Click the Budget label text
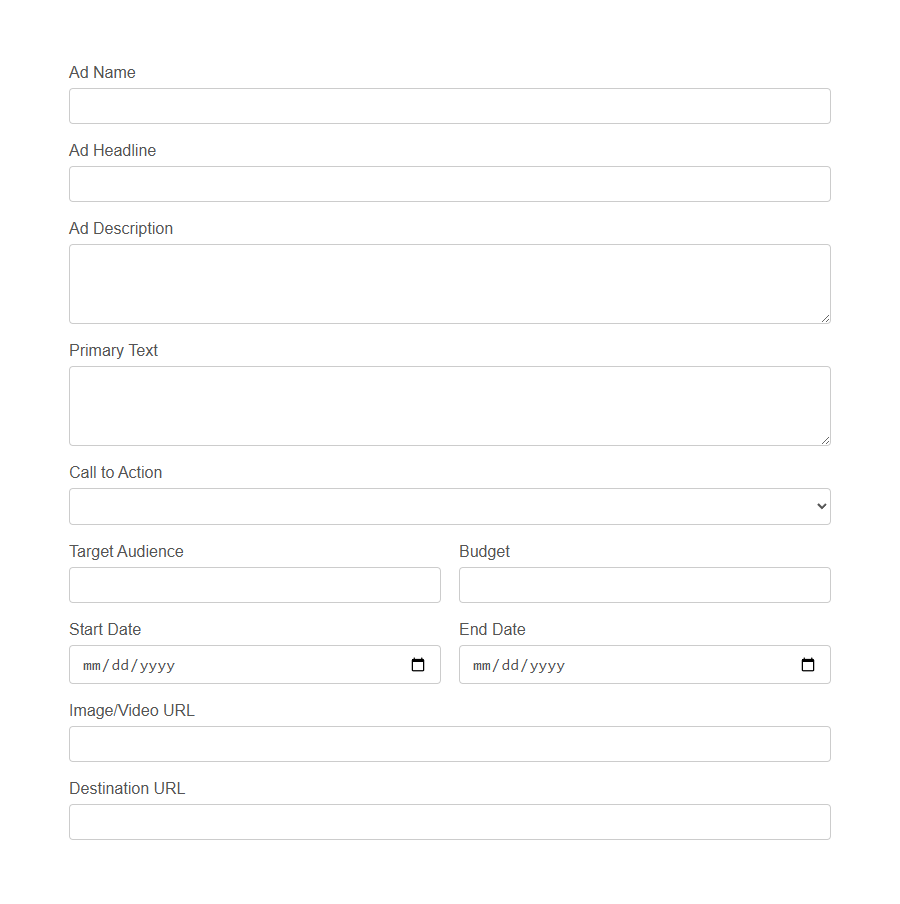This screenshot has width=900, height=904. tap(484, 551)
